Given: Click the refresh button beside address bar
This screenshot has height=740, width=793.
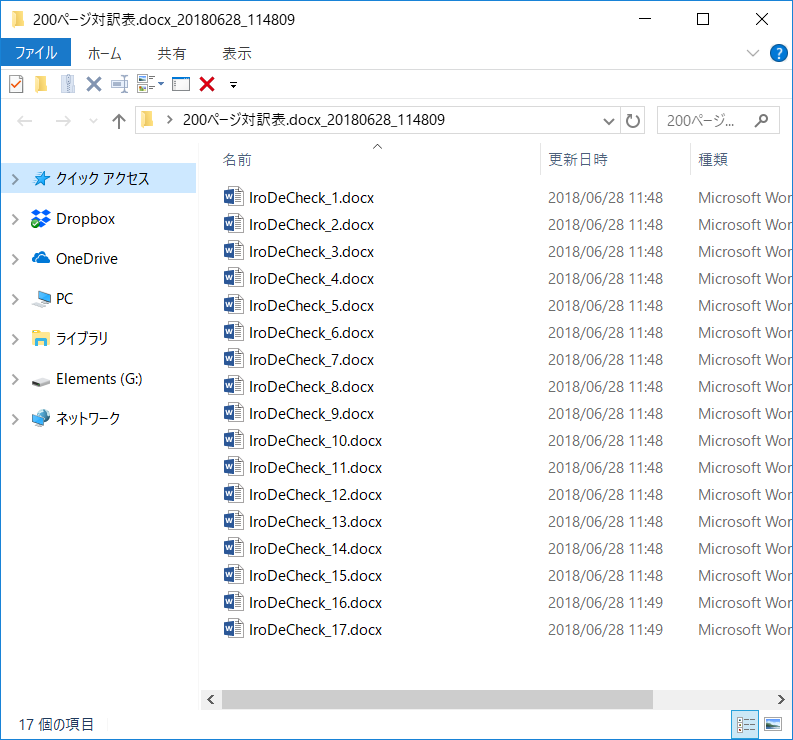Looking at the screenshot, I should tap(632, 121).
